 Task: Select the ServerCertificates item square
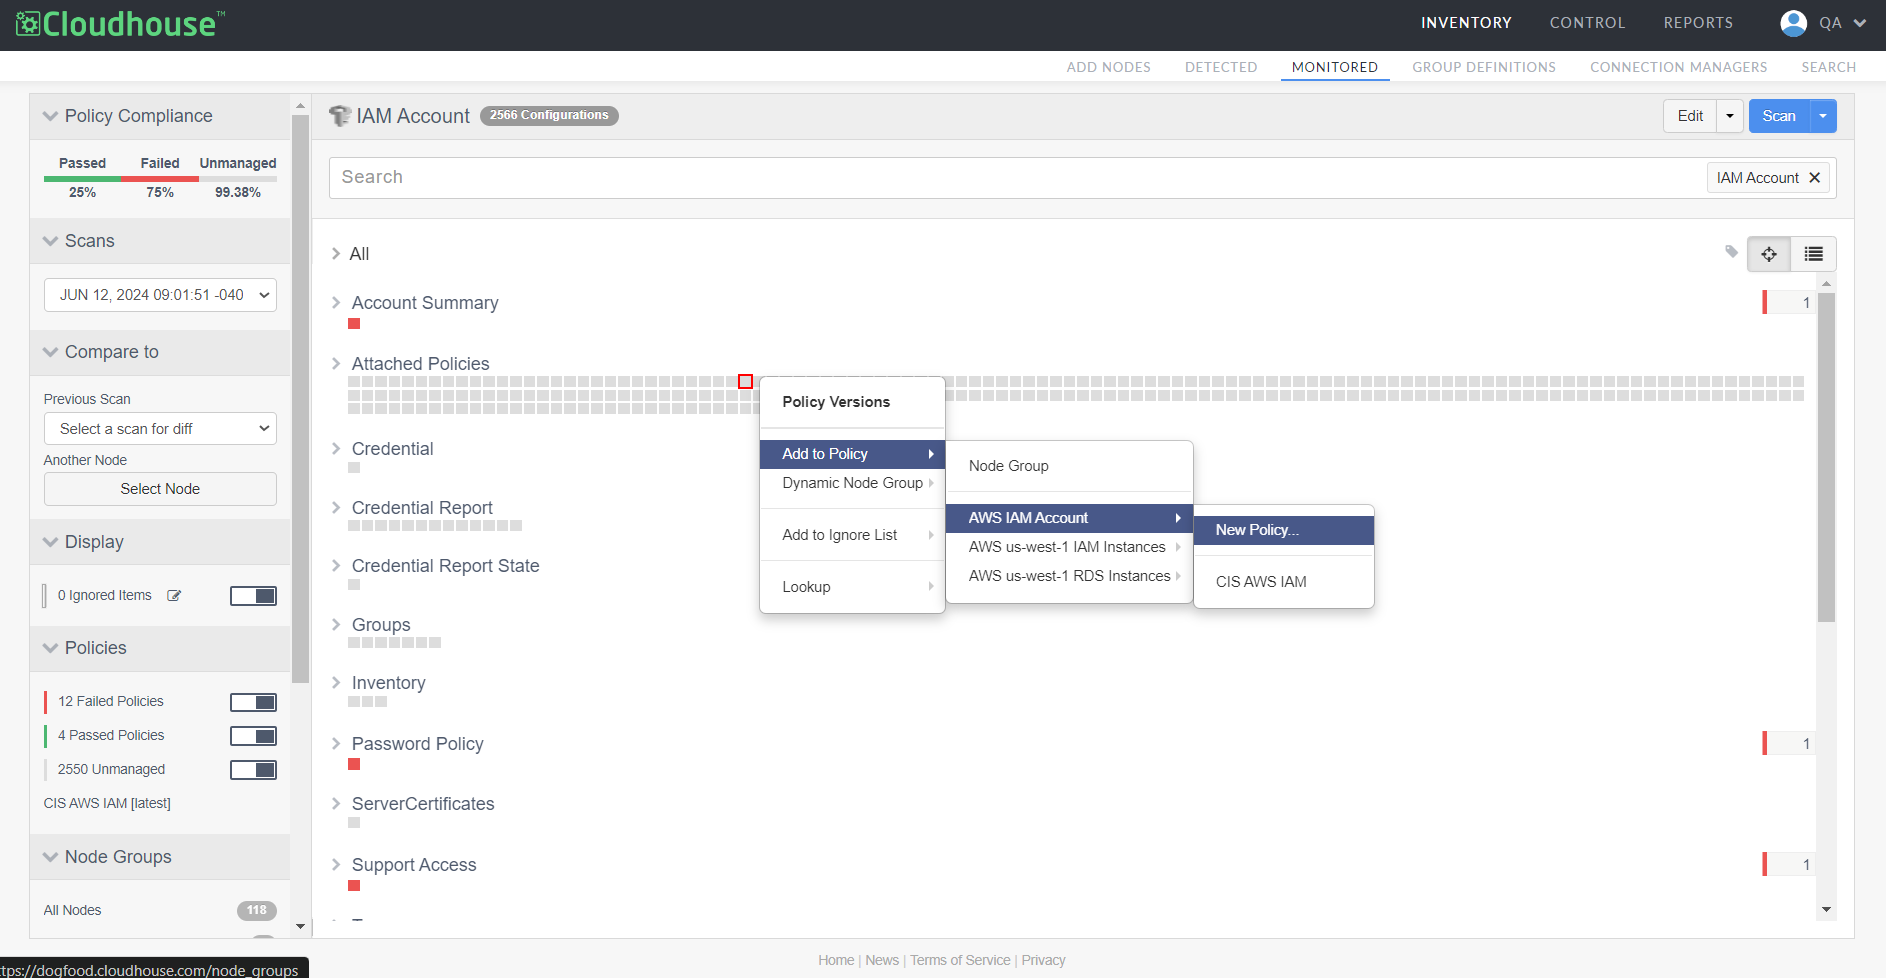354,823
